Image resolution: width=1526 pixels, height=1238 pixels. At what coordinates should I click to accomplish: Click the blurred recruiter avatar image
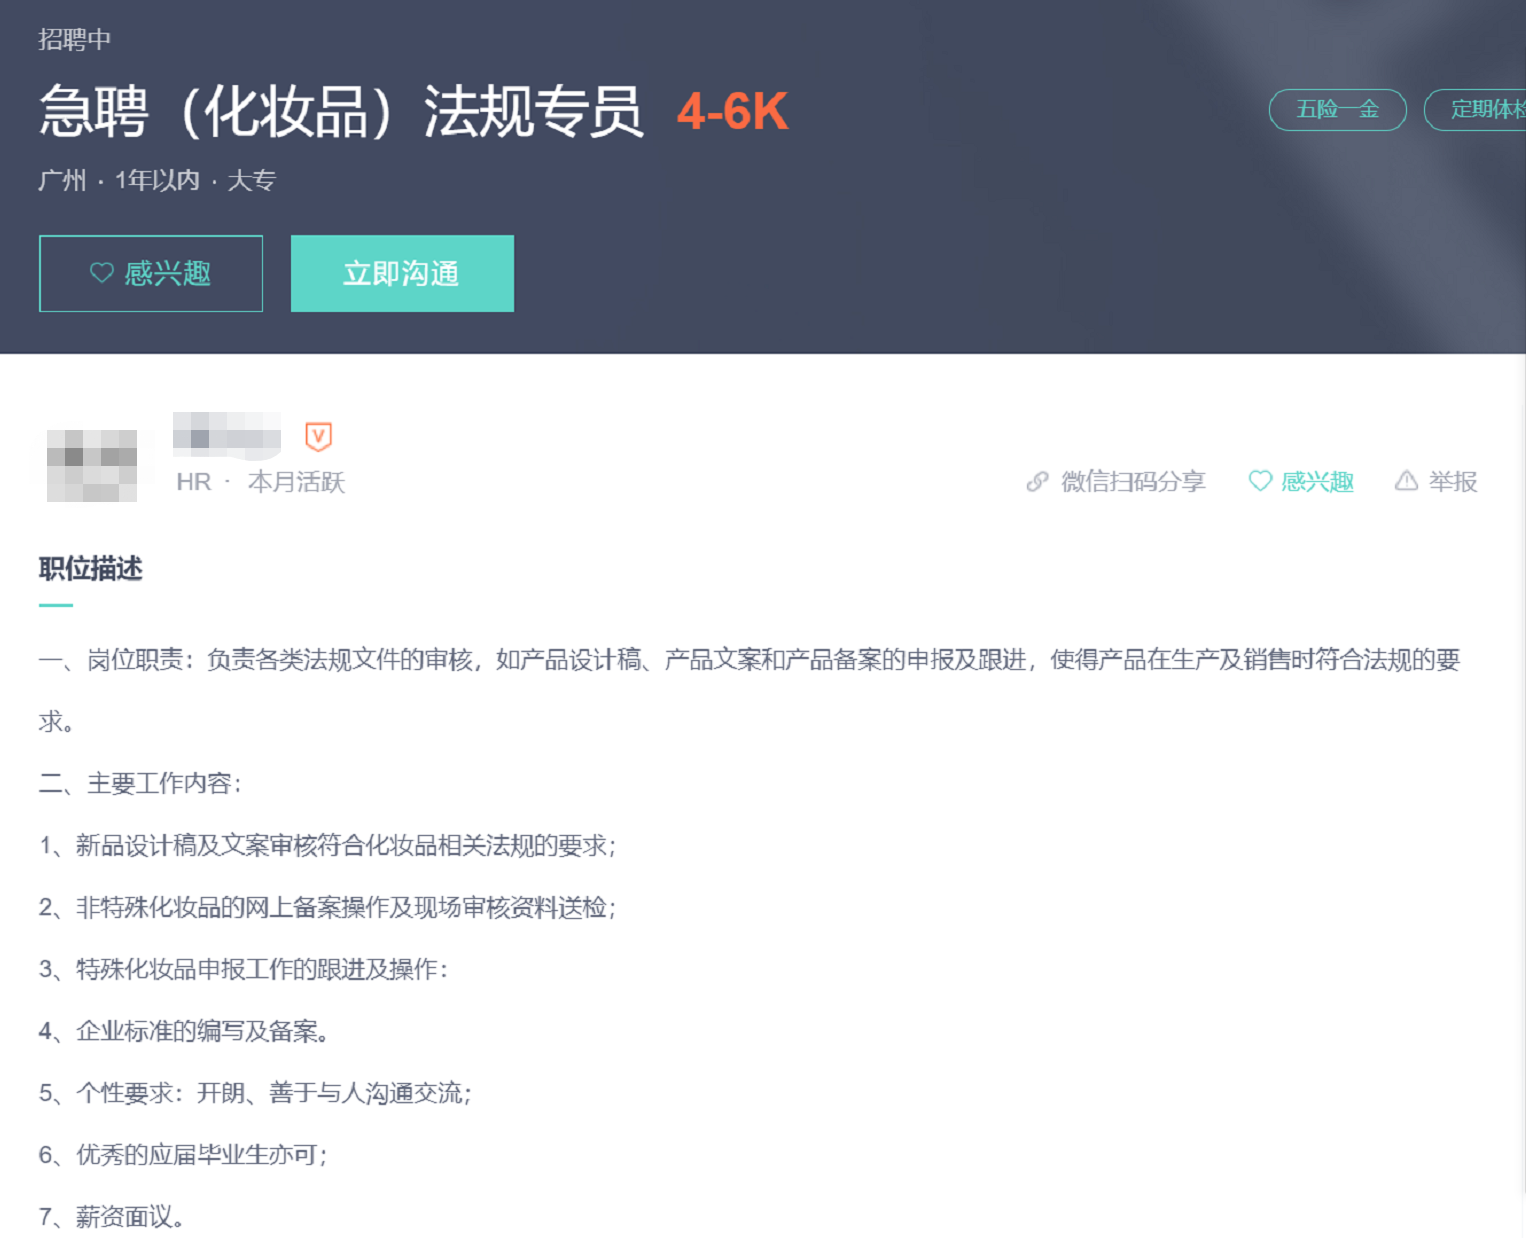tap(92, 465)
